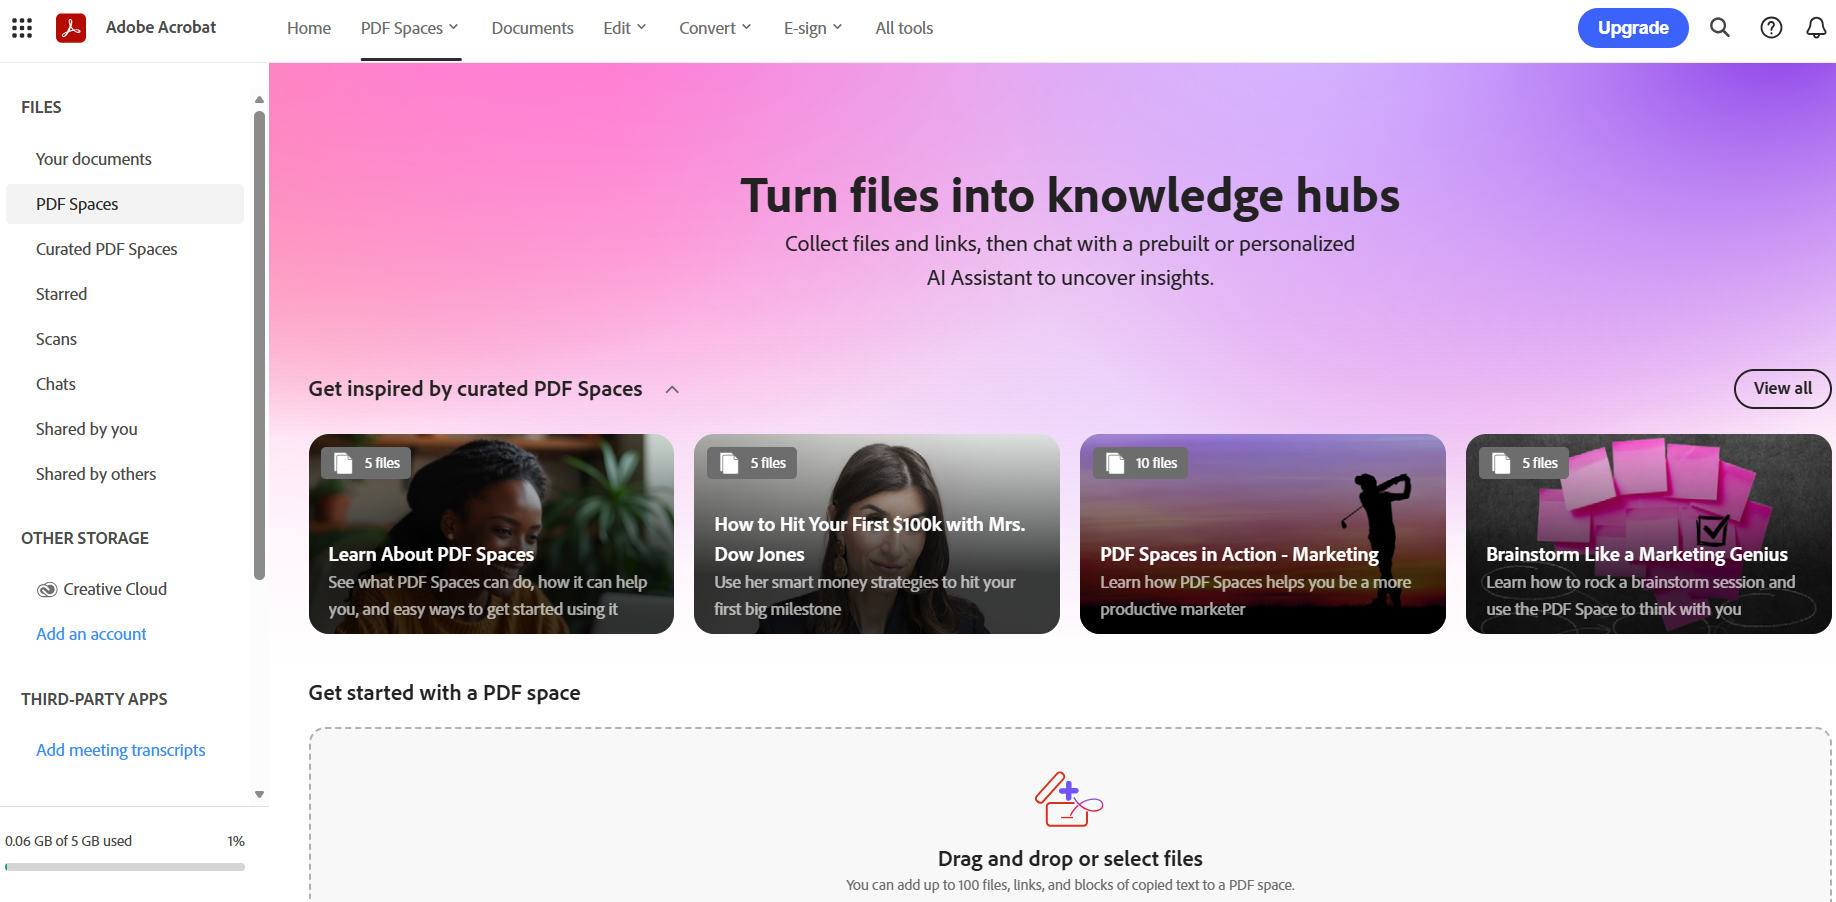
Task: Click the THIRD-PARTY APPS section heading
Action: (x=94, y=699)
